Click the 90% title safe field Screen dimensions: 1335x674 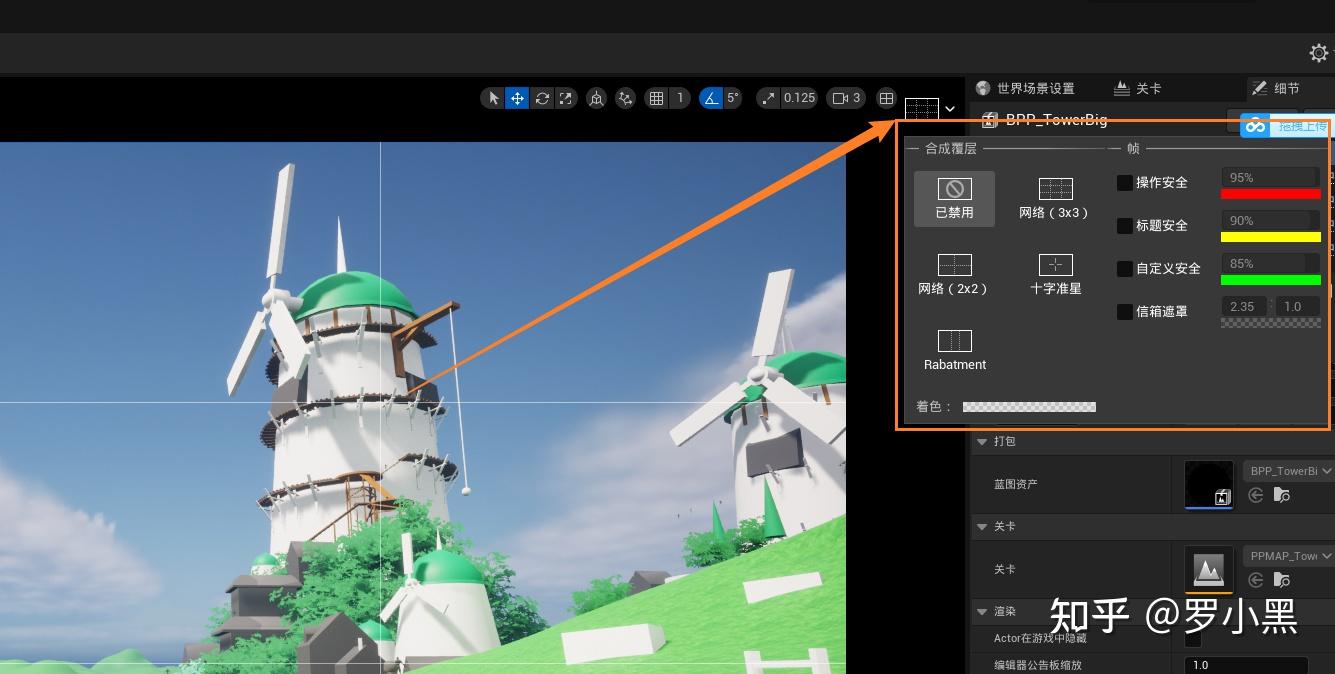click(x=1270, y=220)
